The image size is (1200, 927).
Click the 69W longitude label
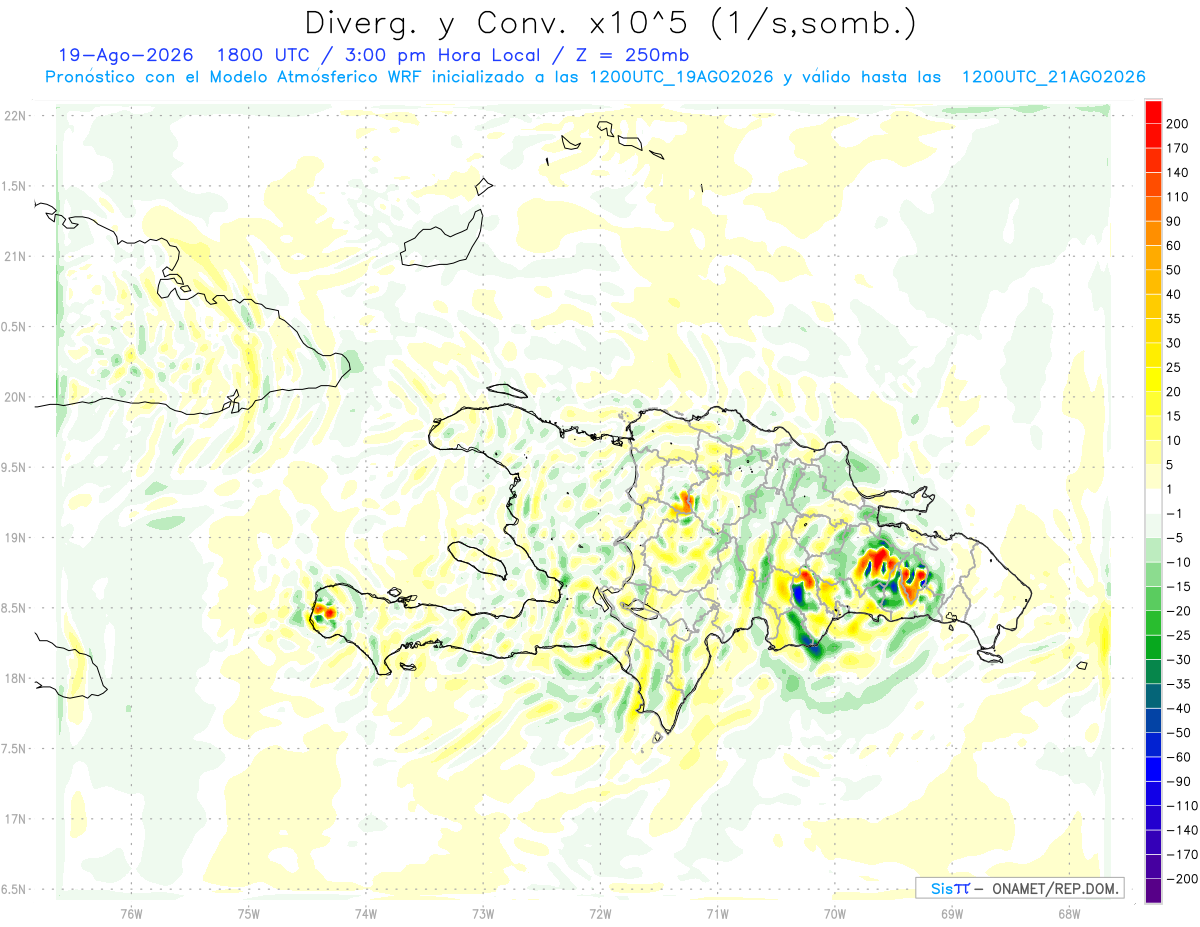click(951, 913)
